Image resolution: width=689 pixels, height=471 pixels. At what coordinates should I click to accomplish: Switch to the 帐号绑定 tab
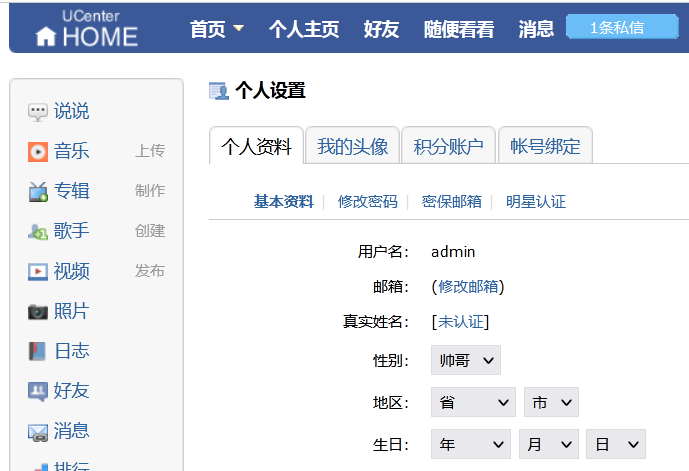coord(545,146)
